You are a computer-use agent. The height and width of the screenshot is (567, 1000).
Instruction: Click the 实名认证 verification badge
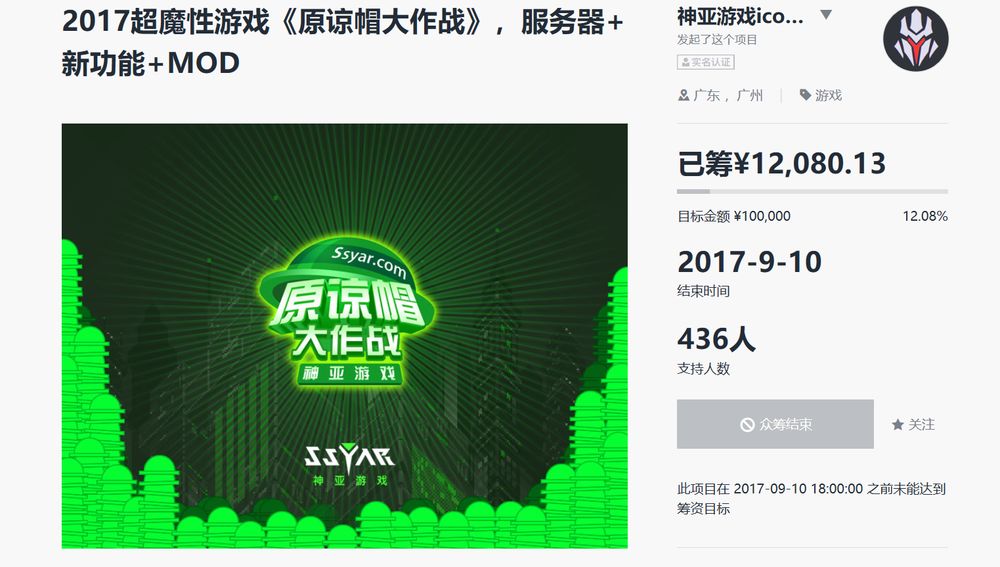[706, 62]
